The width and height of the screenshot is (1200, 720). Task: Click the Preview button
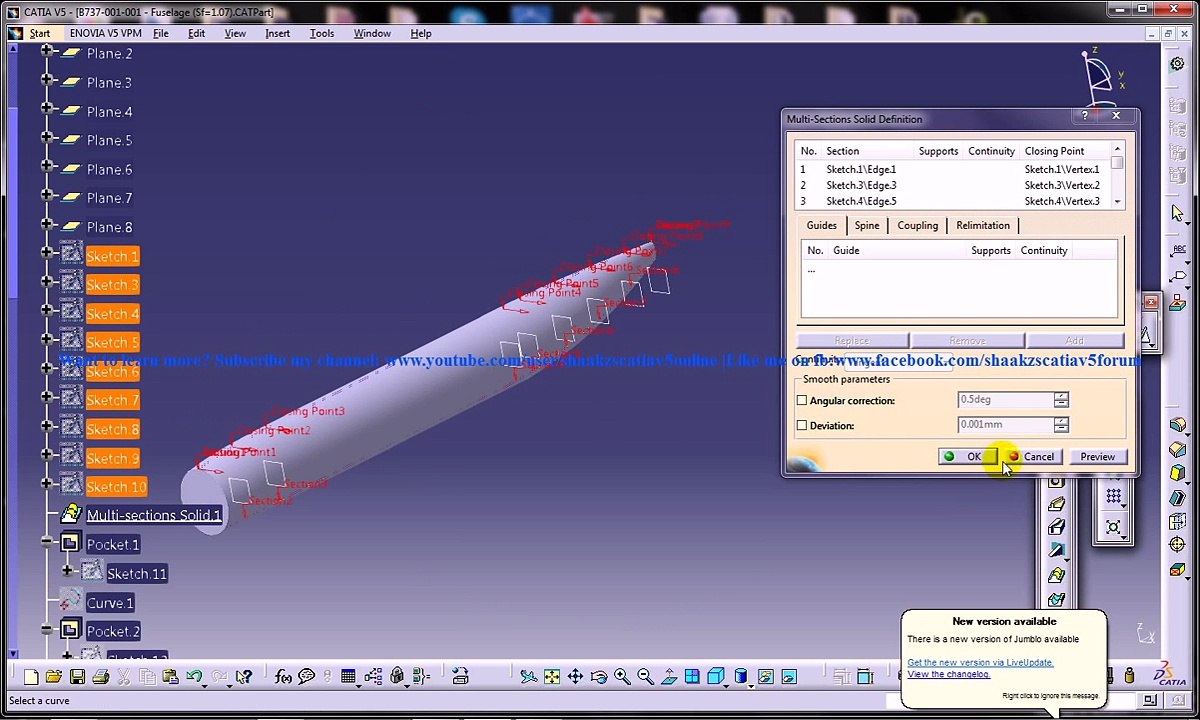[1097, 457]
